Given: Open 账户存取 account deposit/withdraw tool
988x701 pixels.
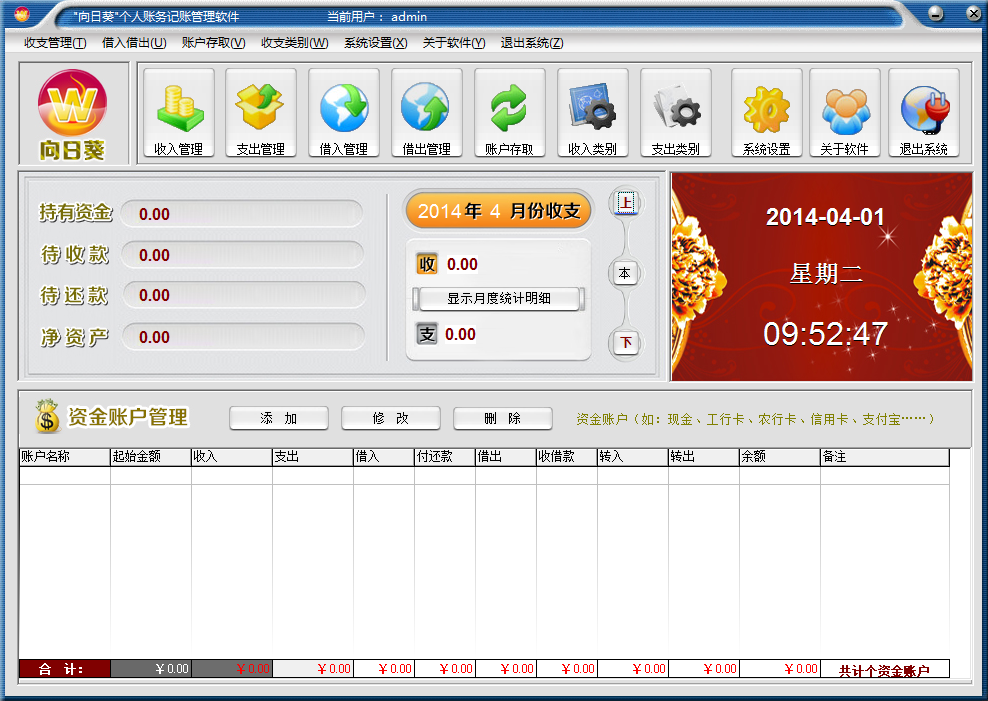Looking at the screenshot, I should tap(510, 112).
